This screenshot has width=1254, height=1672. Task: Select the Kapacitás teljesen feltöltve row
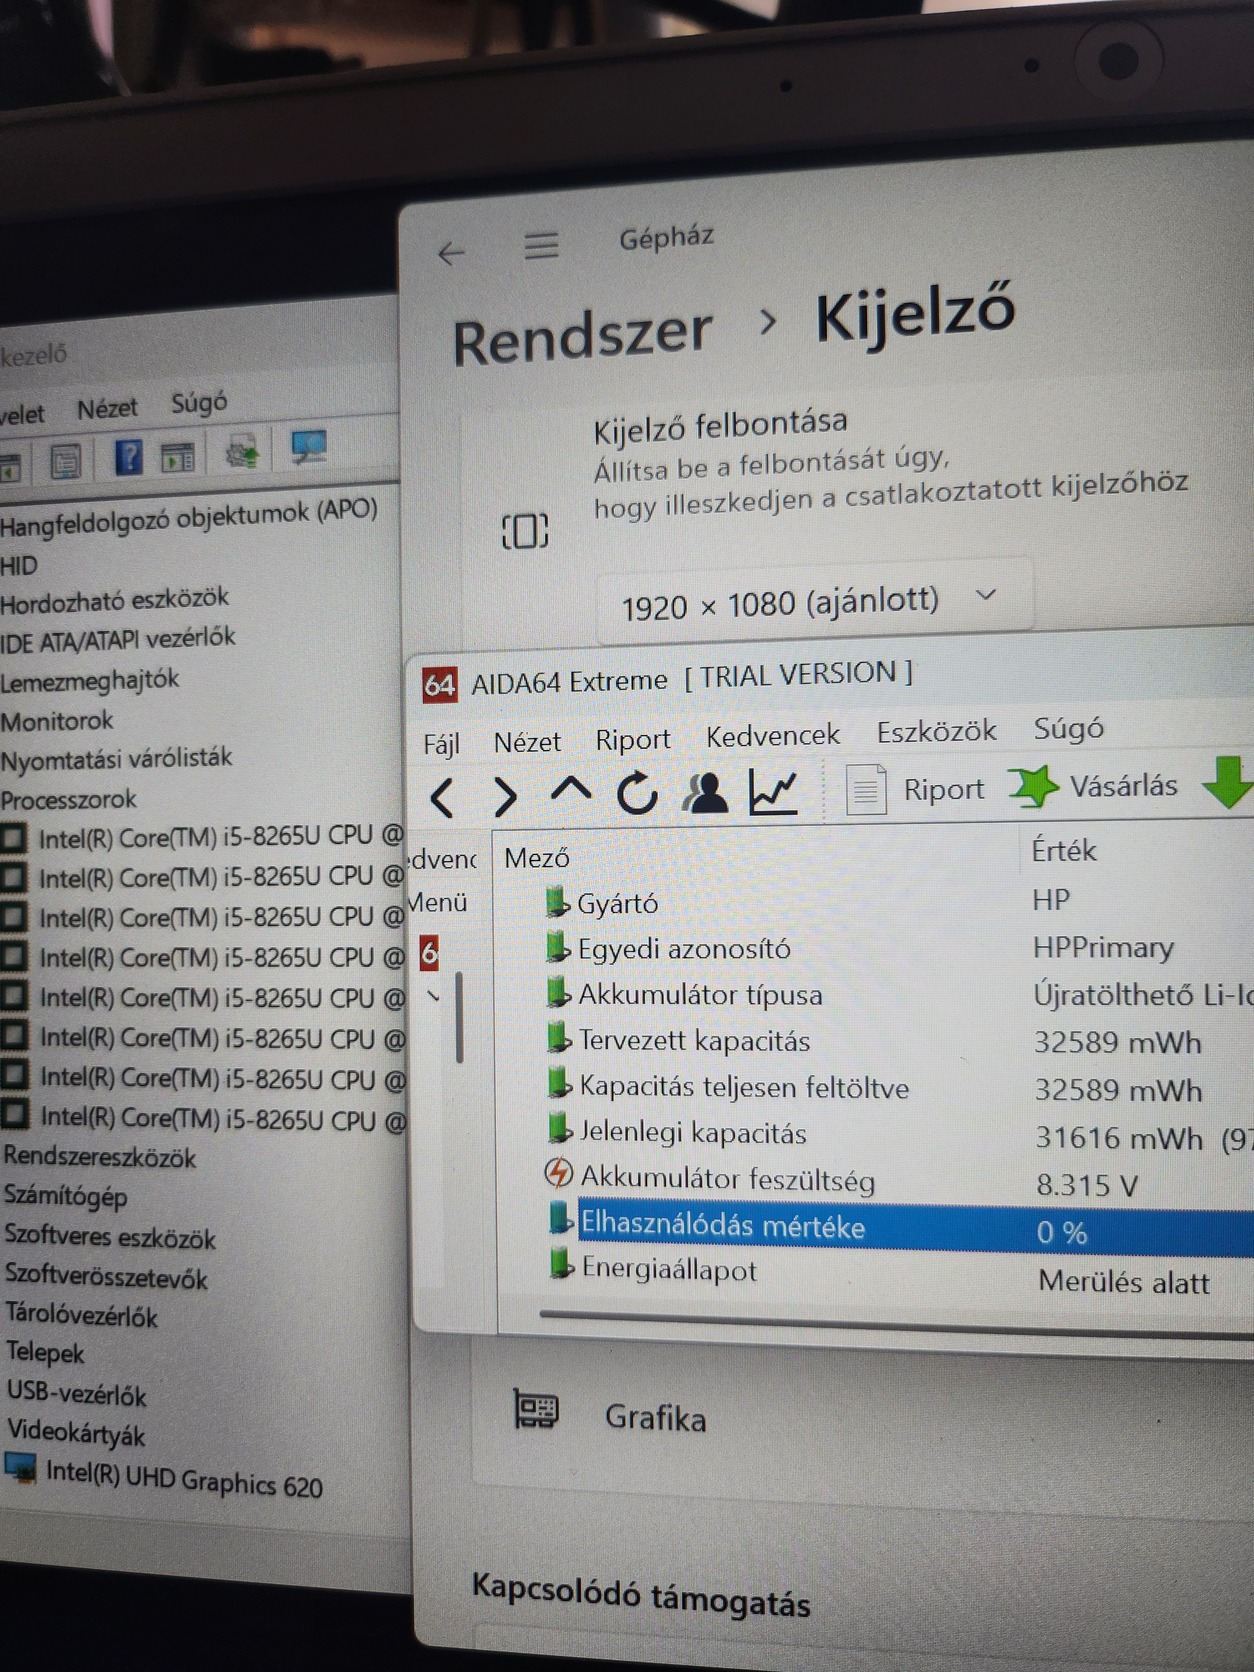click(x=876, y=1086)
